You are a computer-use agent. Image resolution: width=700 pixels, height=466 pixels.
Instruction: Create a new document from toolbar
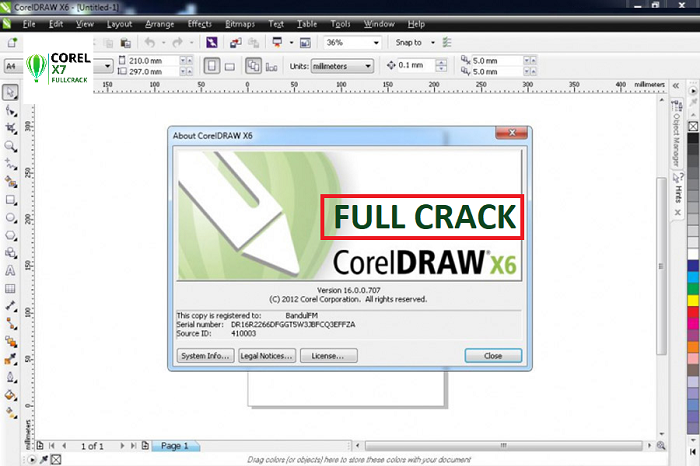12,43
